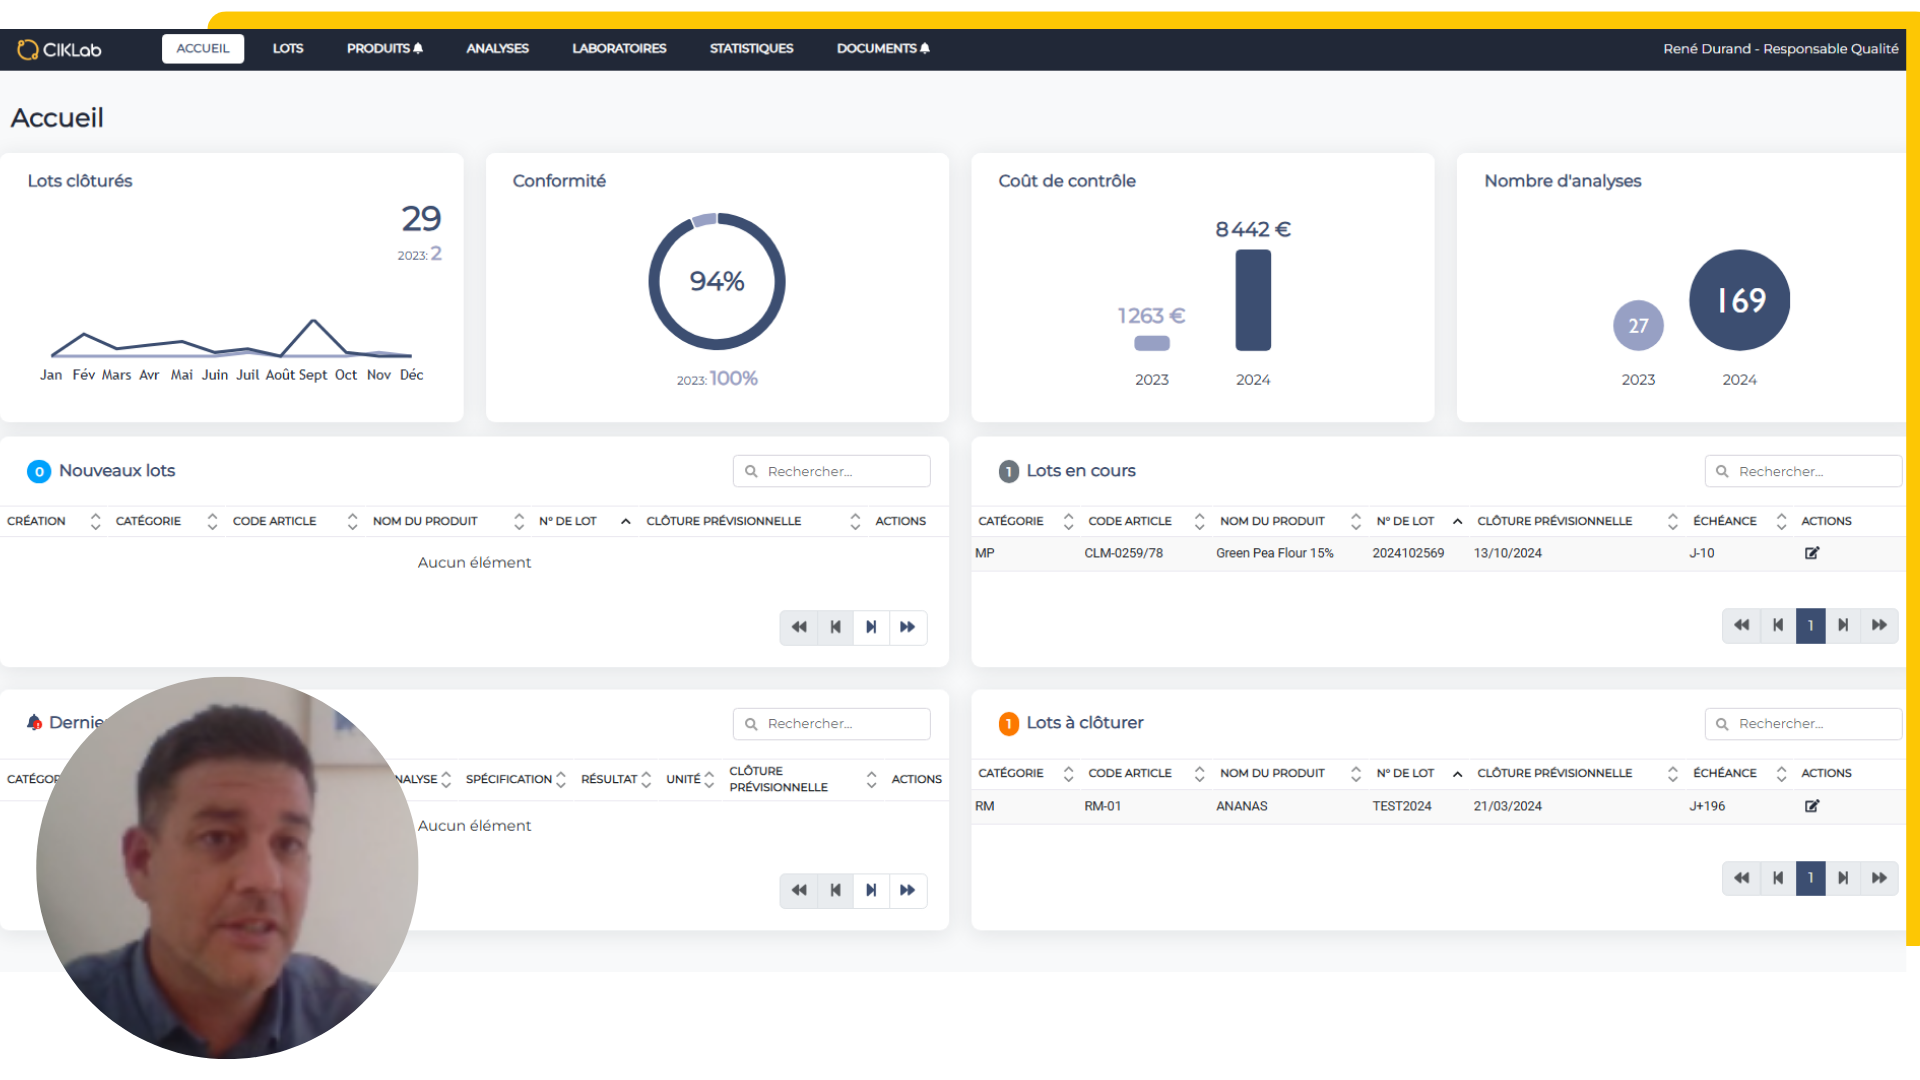Sort Nouveaux lots by Création column
This screenshot has width=1920, height=1080.
95,521
